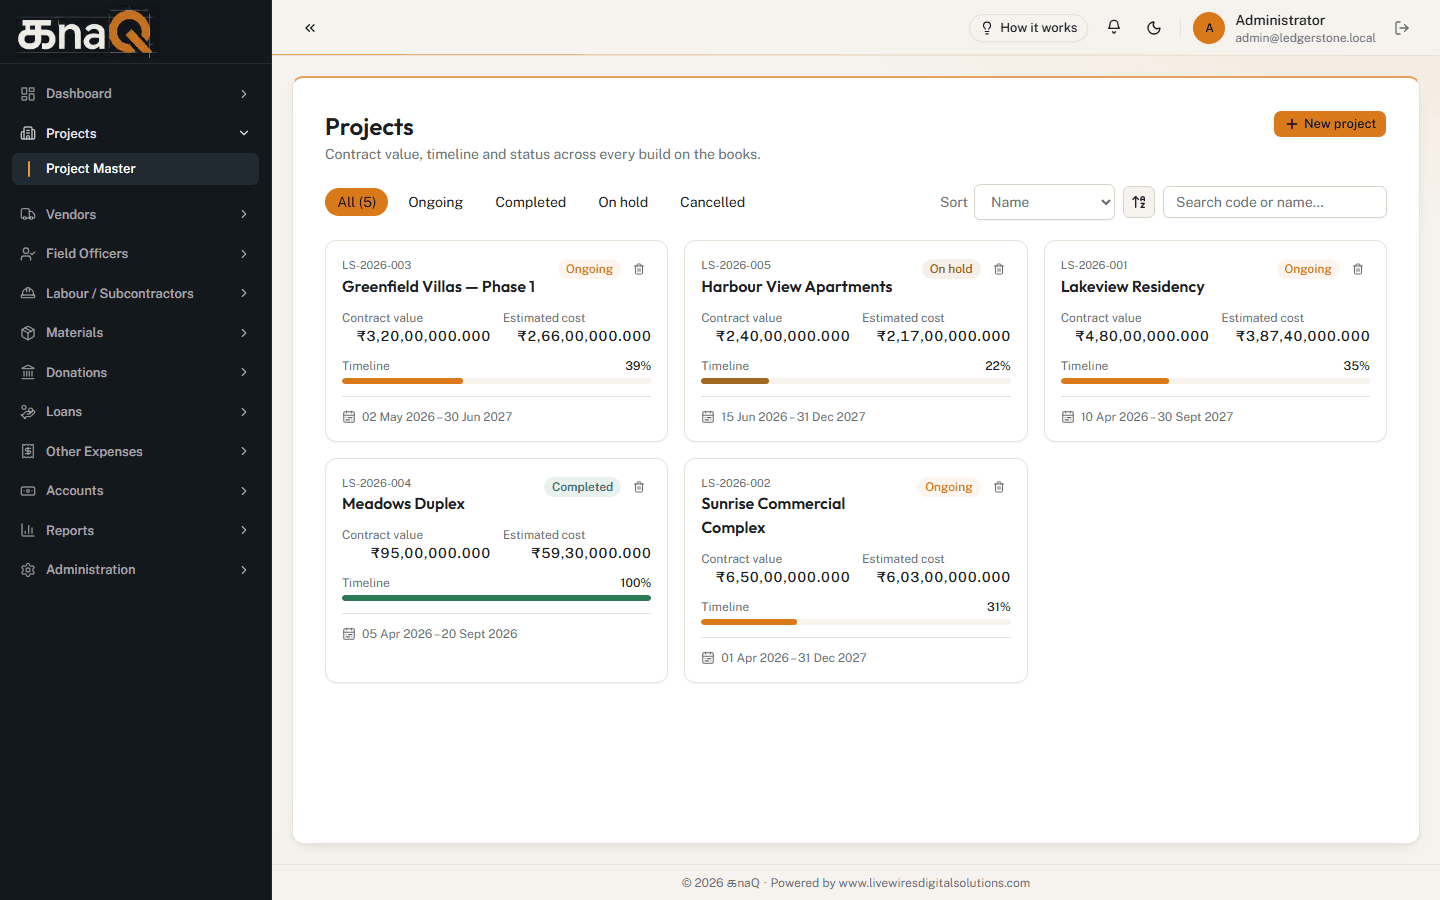
Task: Open Project Master in sidebar
Action: (135, 169)
